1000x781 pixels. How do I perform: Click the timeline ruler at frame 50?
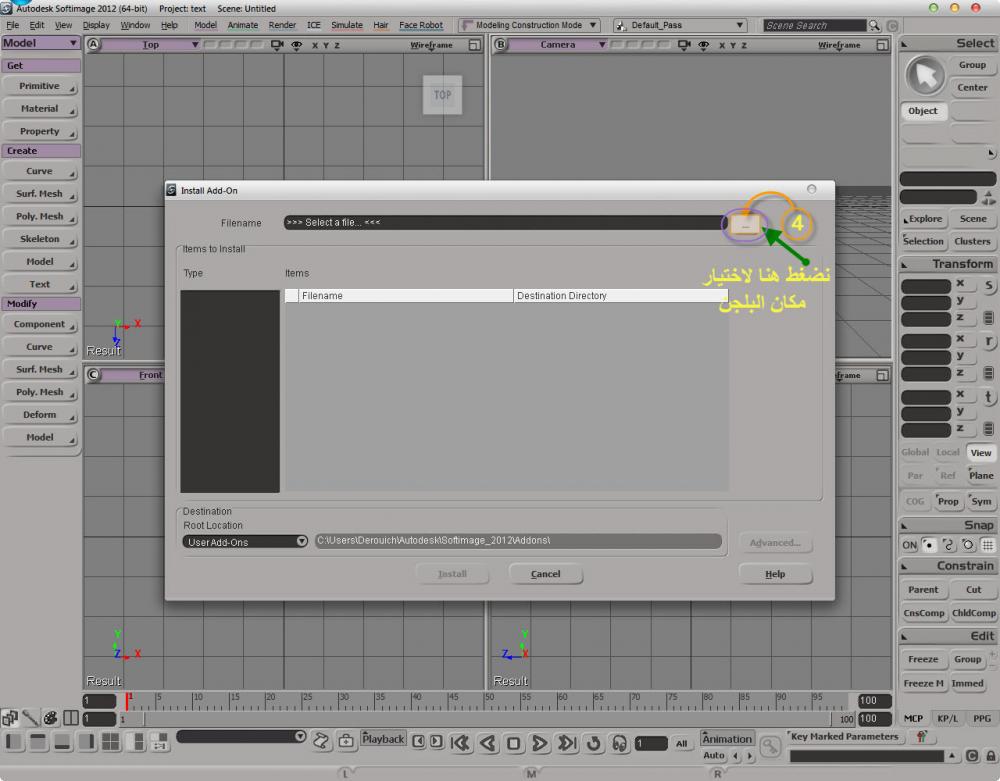point(487,701)
